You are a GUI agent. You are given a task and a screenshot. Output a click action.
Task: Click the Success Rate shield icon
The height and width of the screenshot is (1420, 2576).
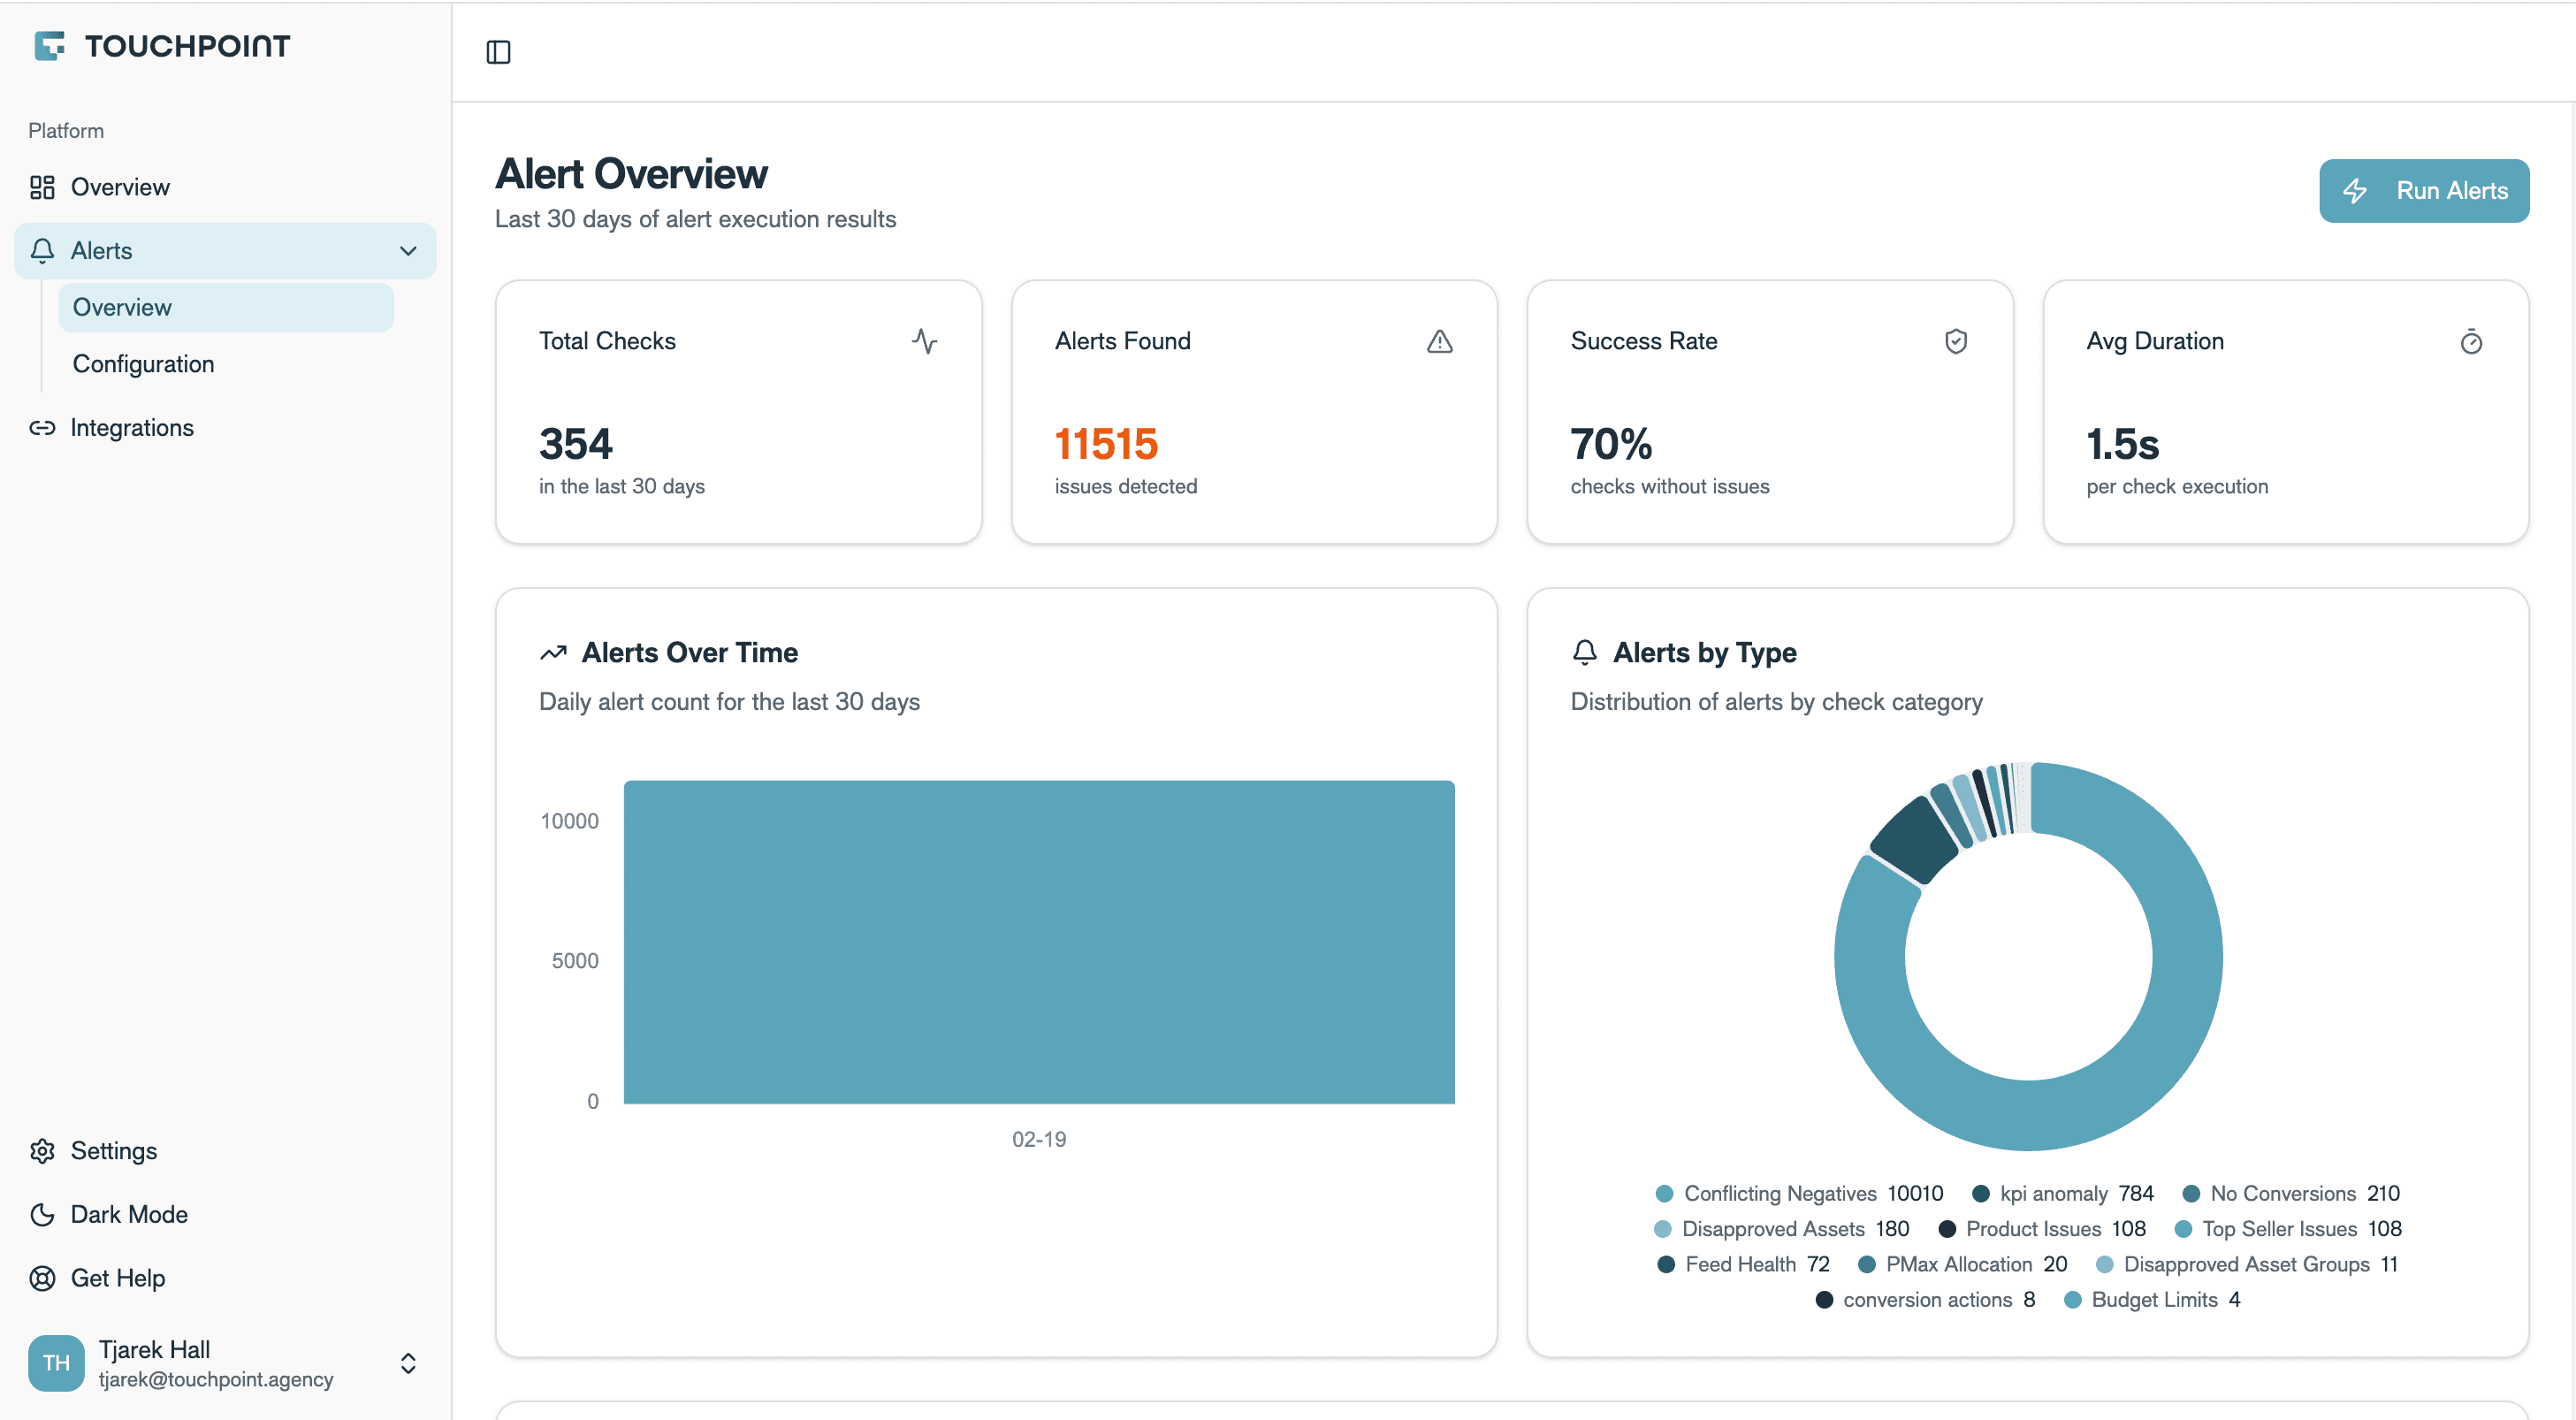point(1955,341)
